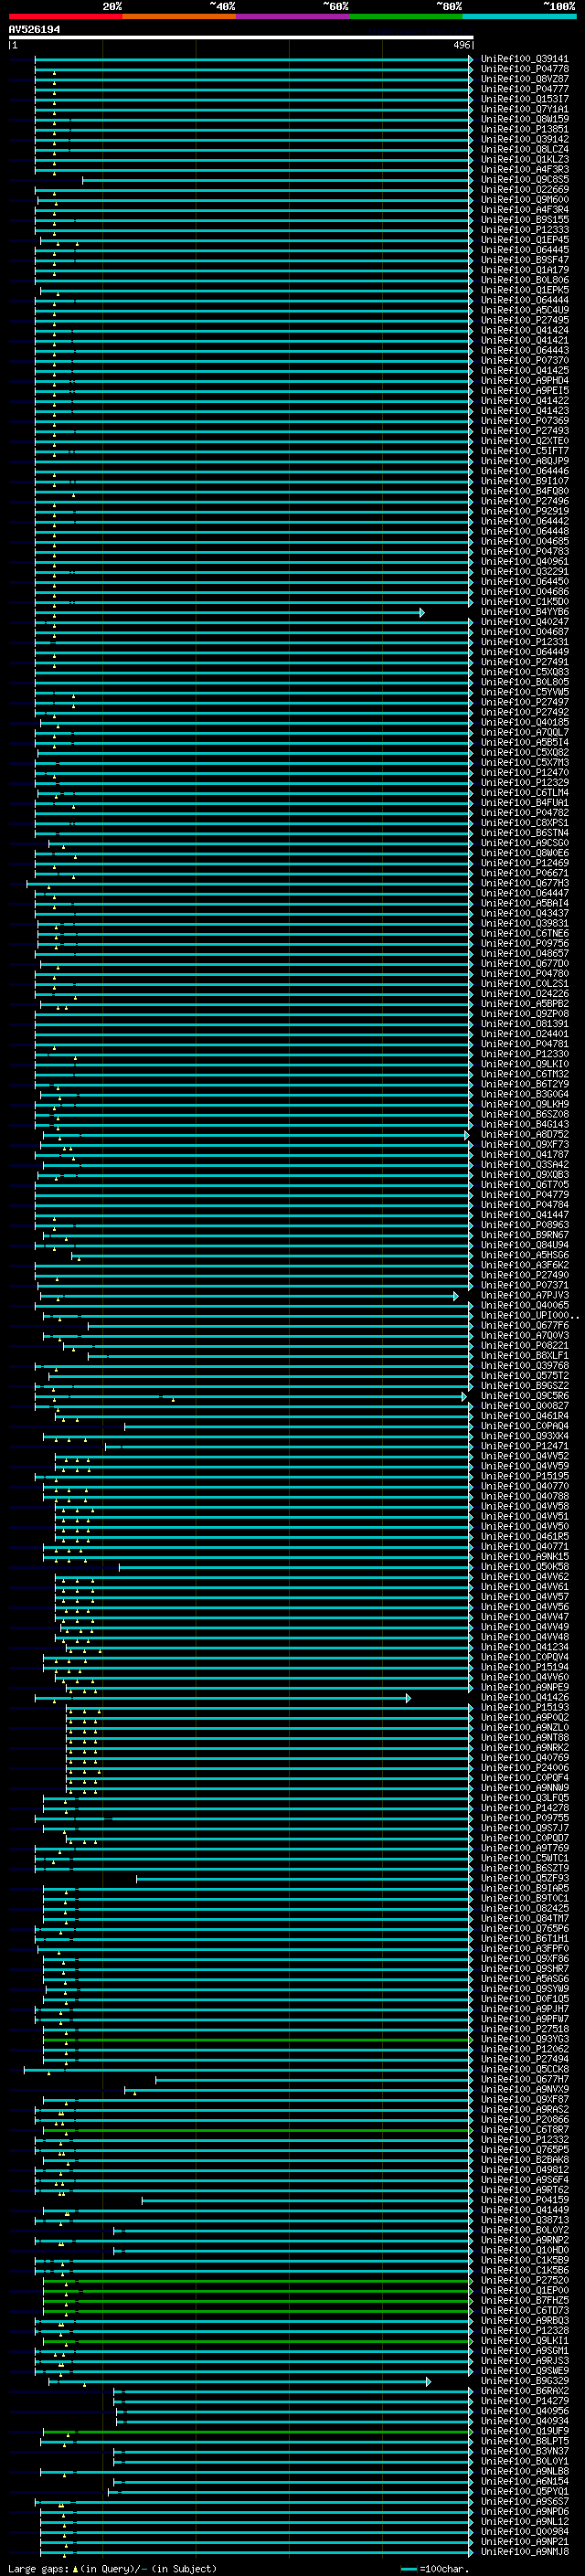Click the UniRef100_B8XLF1 label
The image size is (585, 2576).
pyautogui.click(x=524, y=1355)
